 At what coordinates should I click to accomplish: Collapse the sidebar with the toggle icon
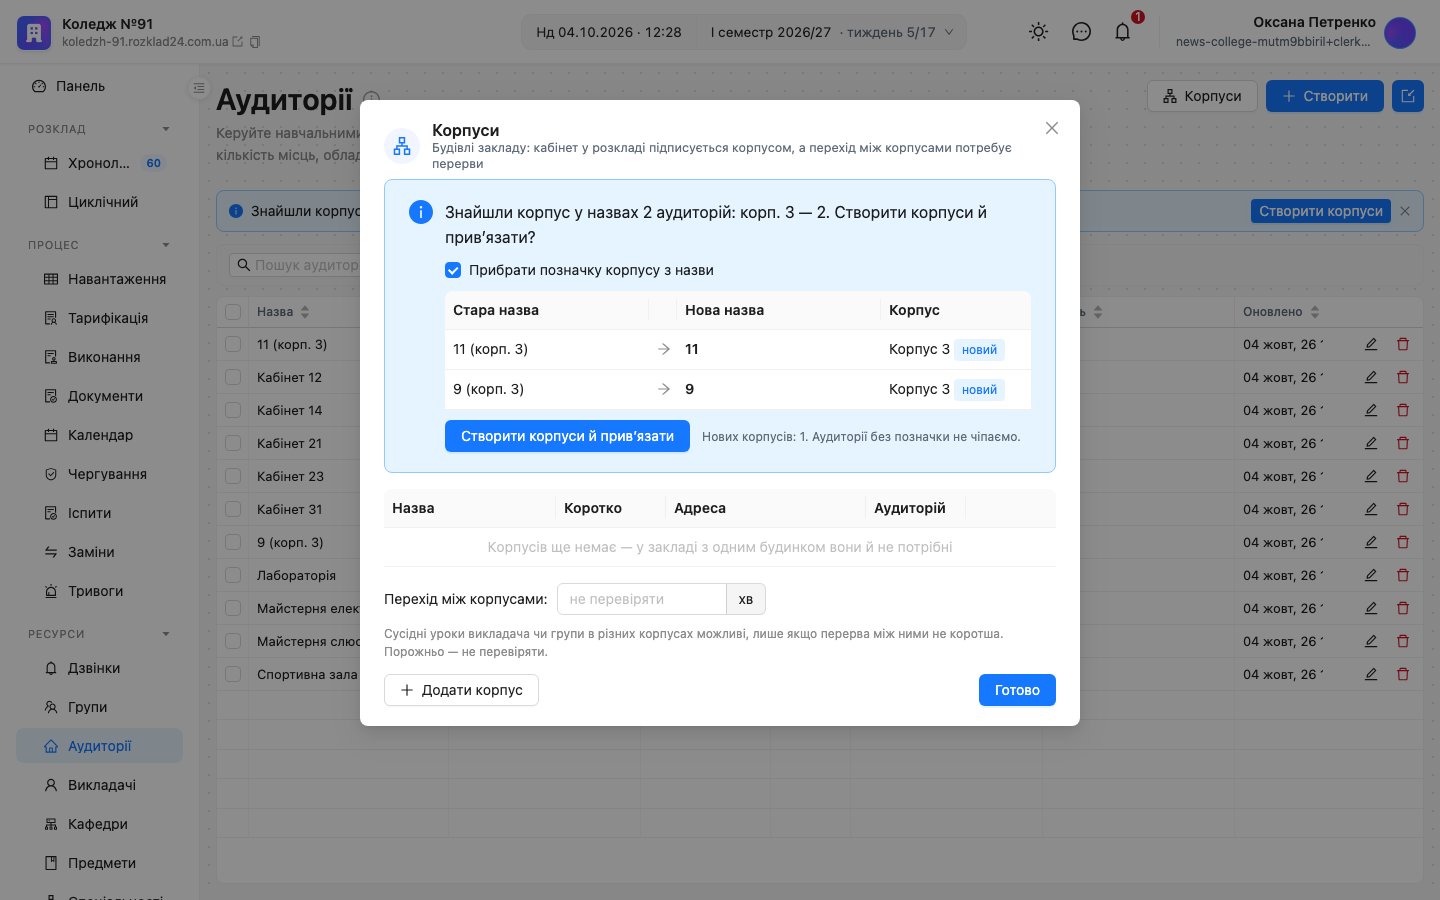[x=198, y=88]
